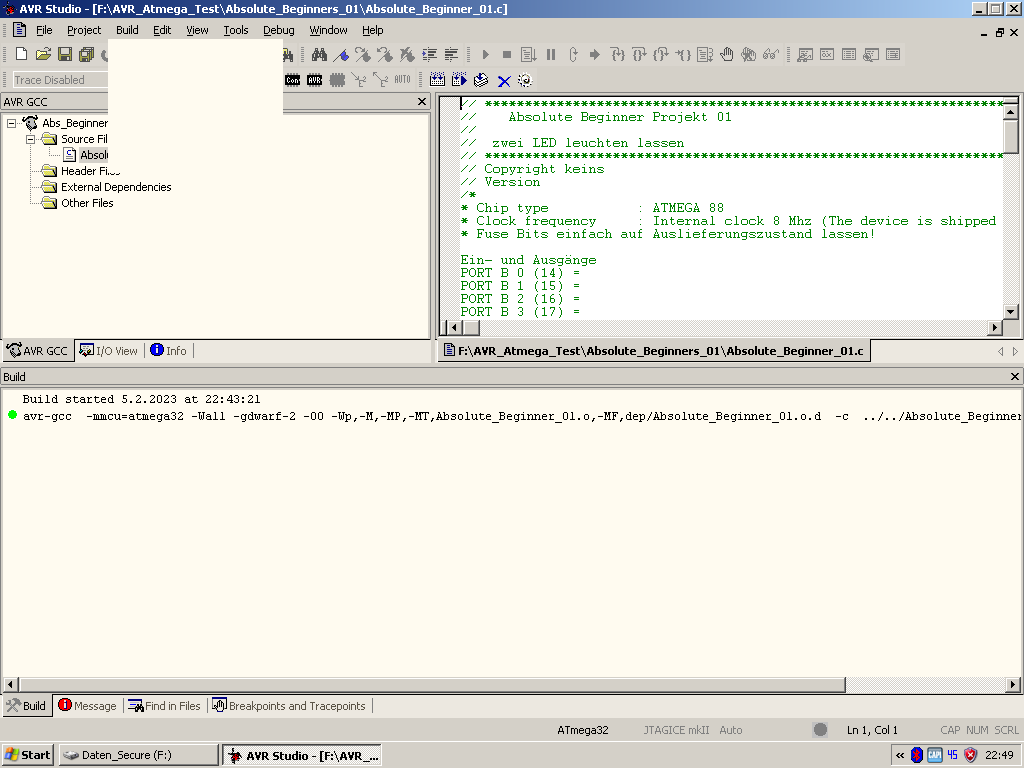This screenshot has width=1024, height=768.
Task: Select the Build output tab
Action: [x=27, y=706]
